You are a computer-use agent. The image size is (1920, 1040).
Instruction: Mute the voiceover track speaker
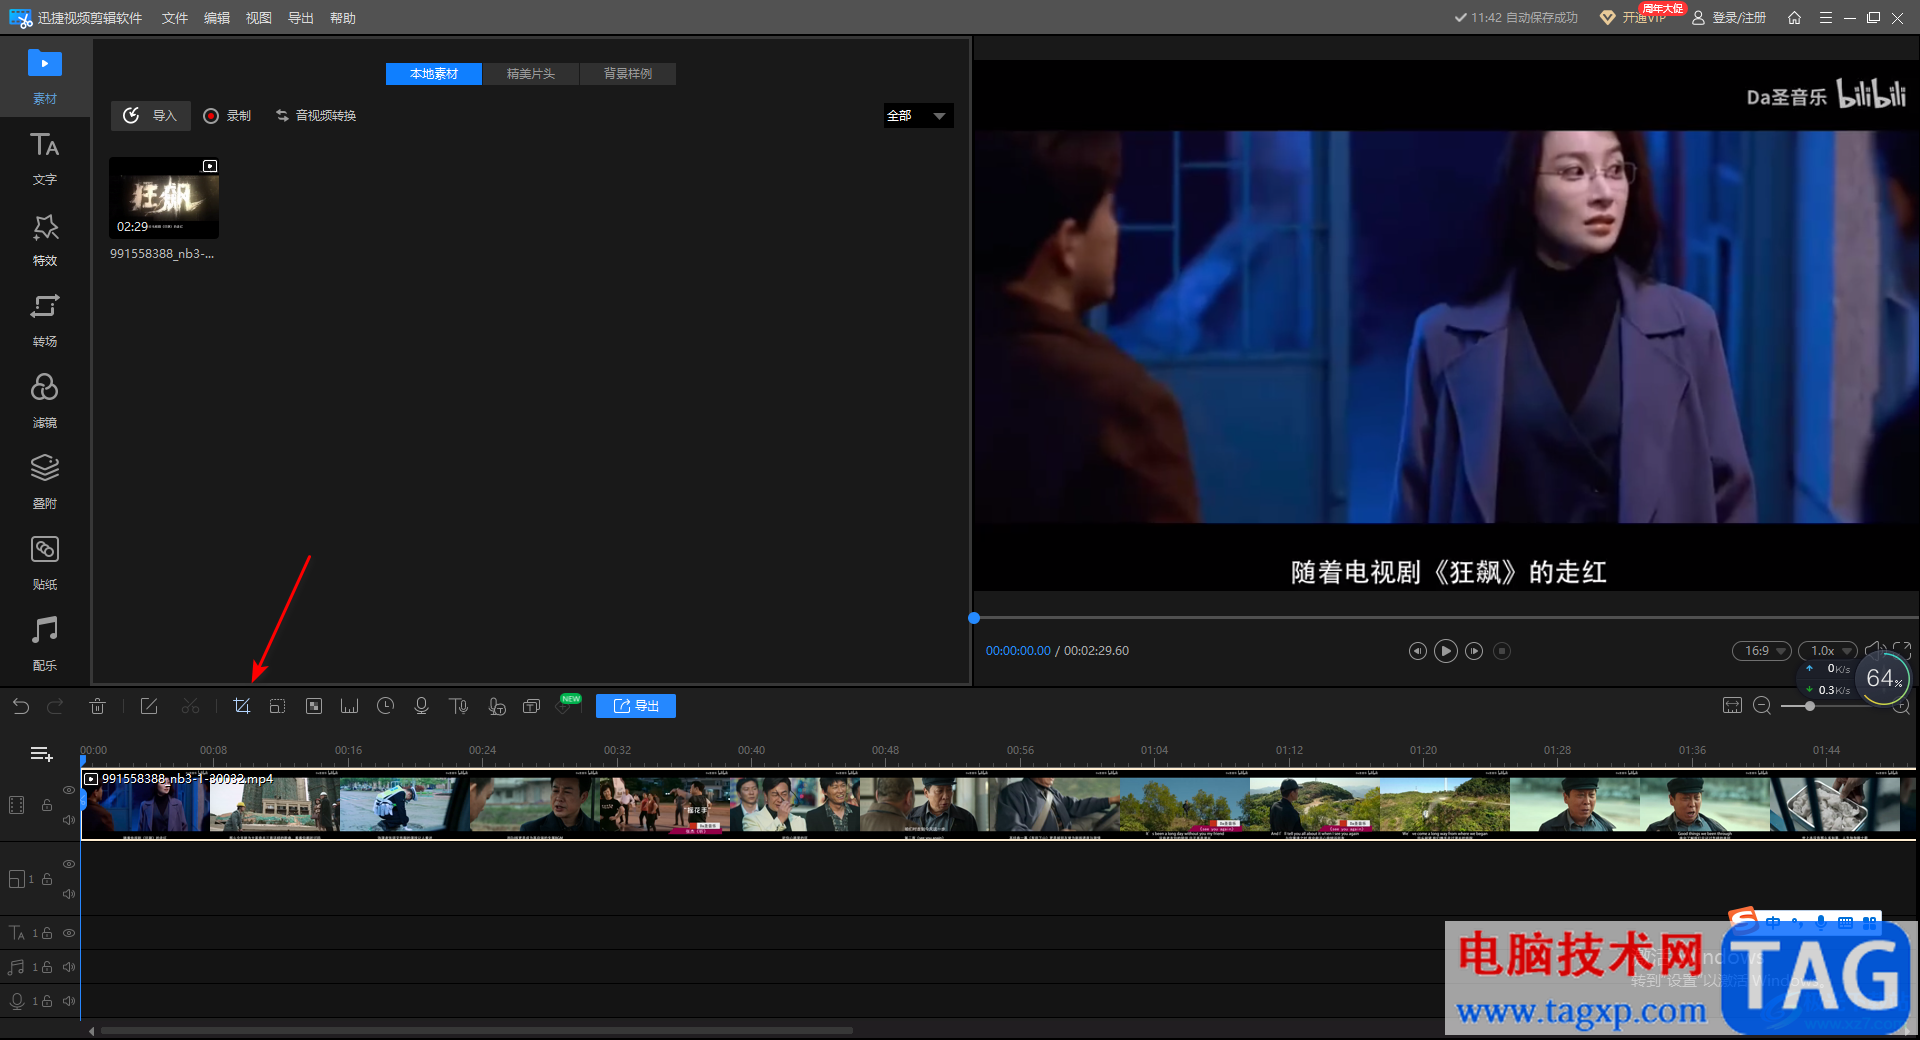[69, 1001]
